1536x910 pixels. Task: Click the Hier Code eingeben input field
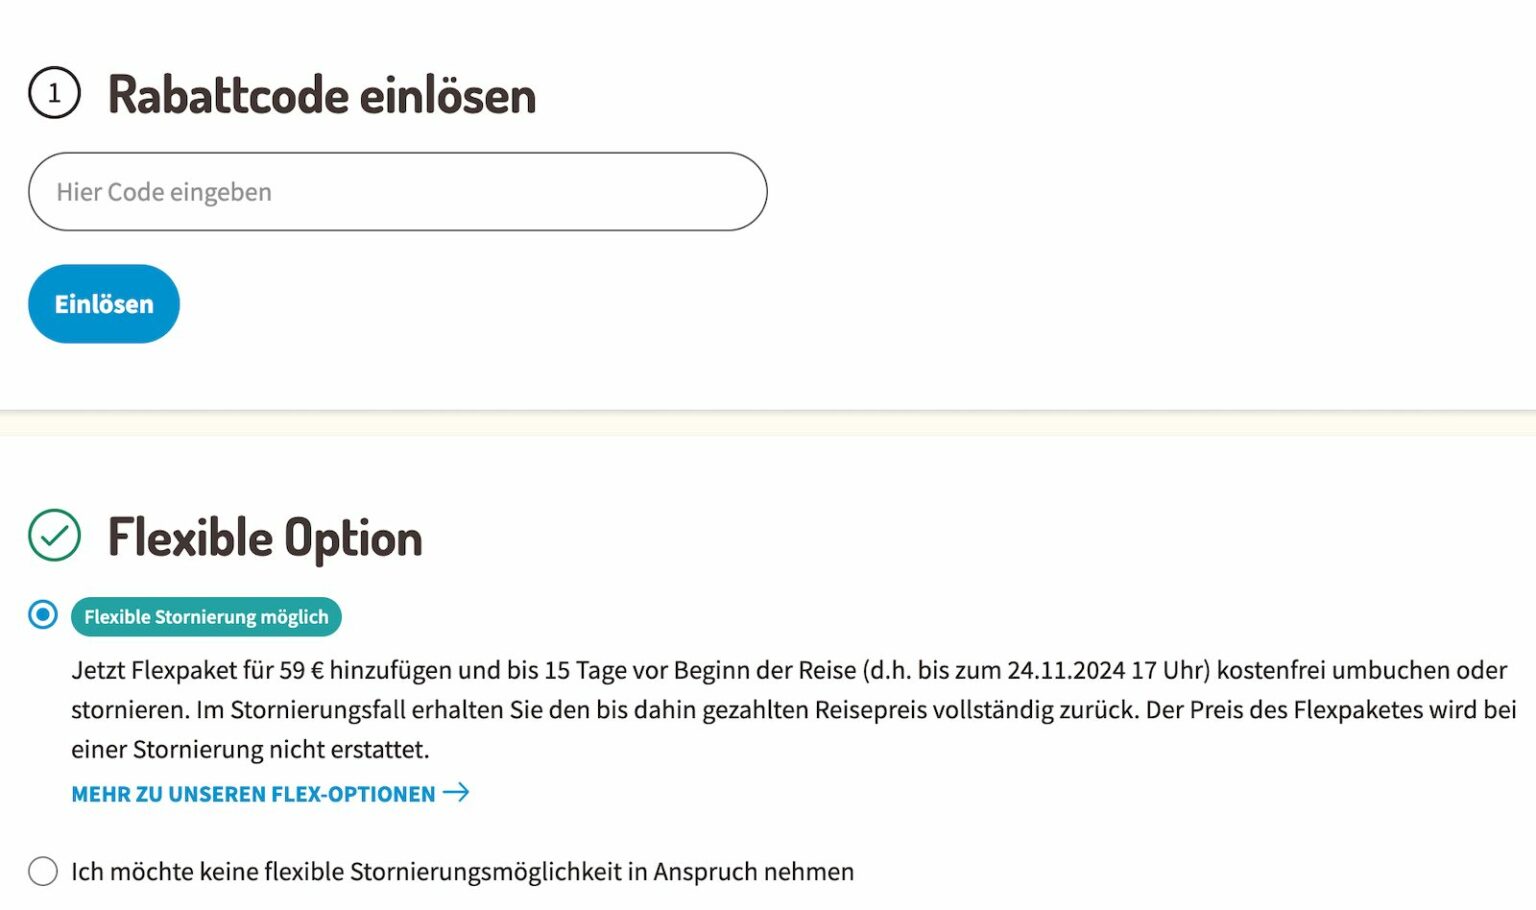pyautogui.click(x=397, y=191)
